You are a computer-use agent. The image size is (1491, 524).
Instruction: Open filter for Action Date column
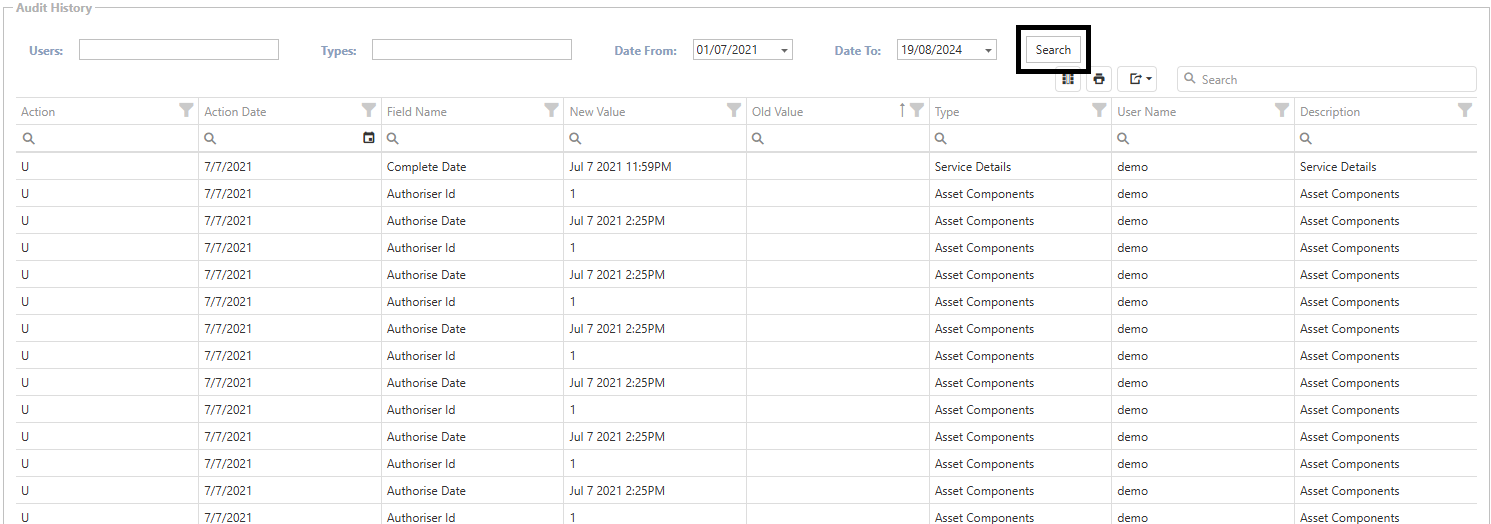tap(369, 111)
